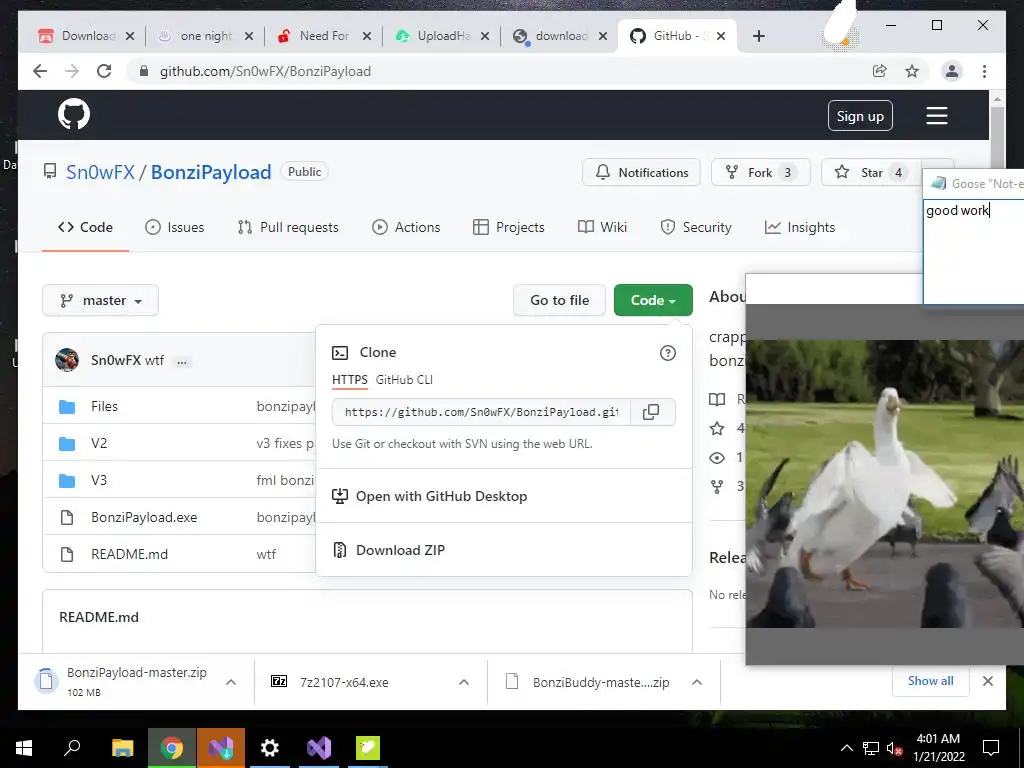This screenshot has height=768, width=1024.
Task: Click the browser address bar URL
Action: coord(265,71)
